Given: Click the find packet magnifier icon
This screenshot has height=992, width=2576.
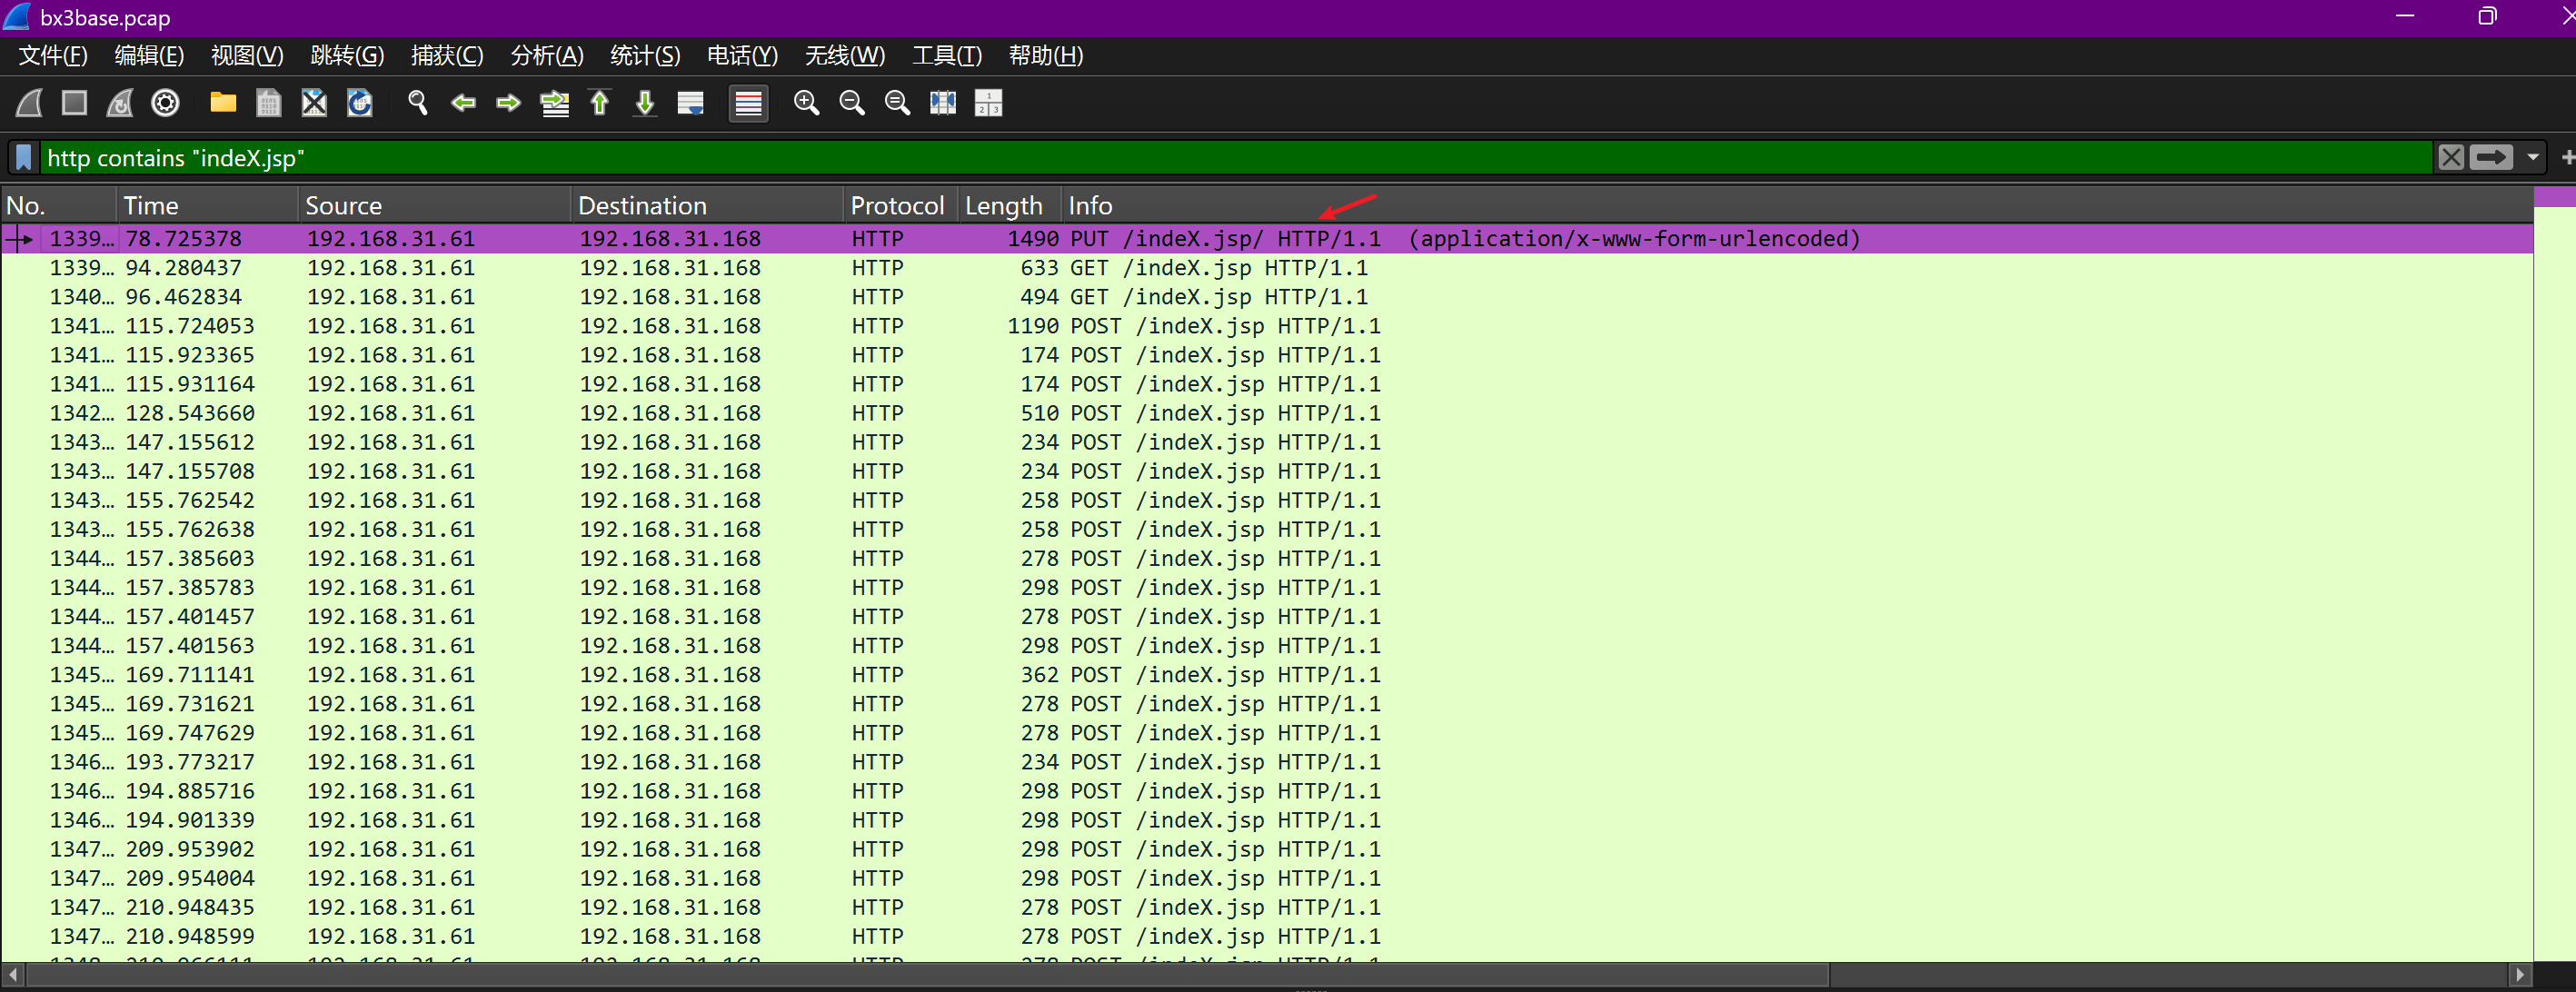Looking at the screenshot, I should coord(417,103).
